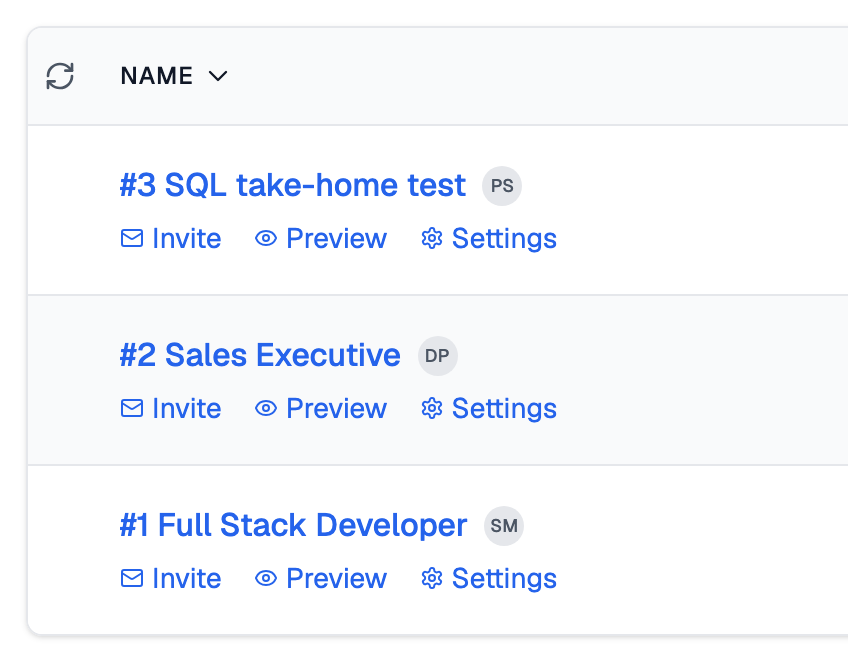848x662 pixels.
Task: Click gear icon for Full Stack Developer
Action: pos(432,578)
